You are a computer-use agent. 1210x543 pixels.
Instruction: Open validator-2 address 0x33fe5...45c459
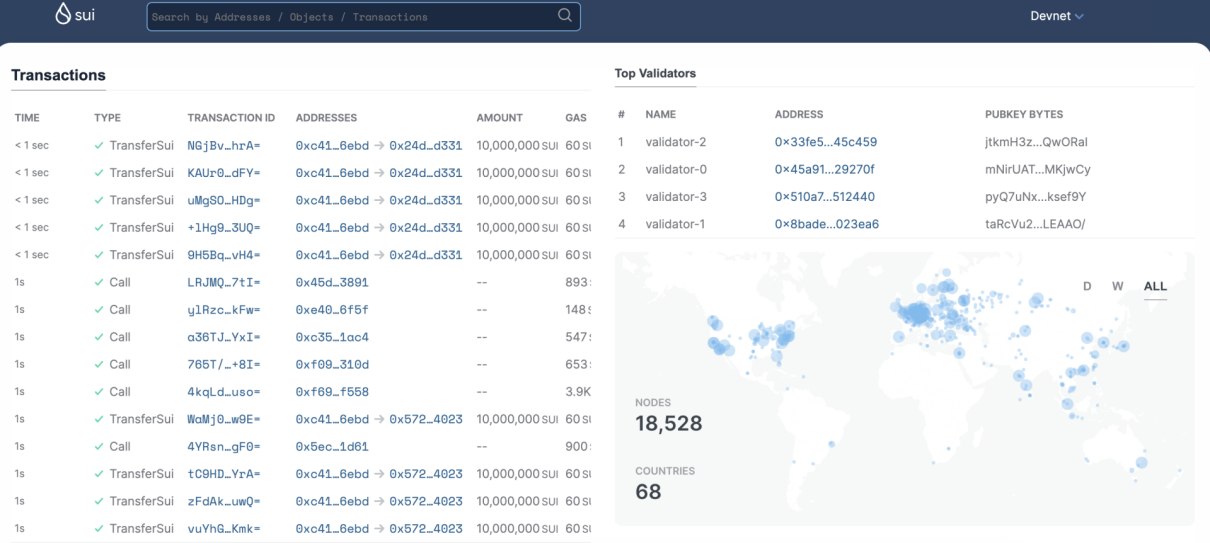pos(825,142)
